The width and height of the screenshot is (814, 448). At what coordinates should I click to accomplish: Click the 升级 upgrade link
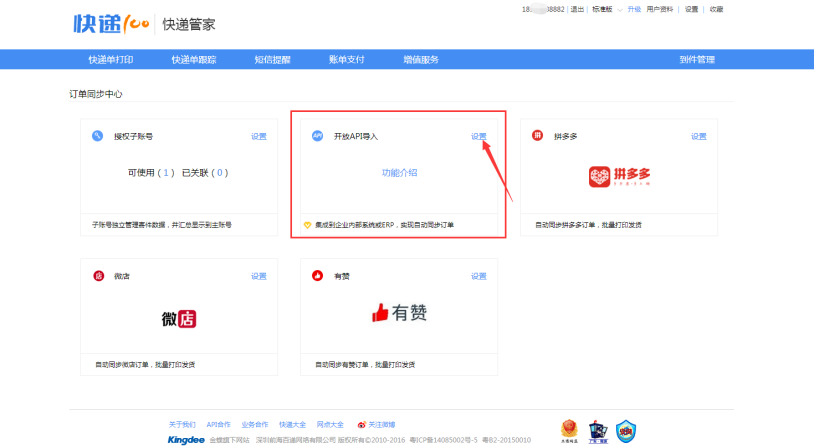tap(634, 9)
